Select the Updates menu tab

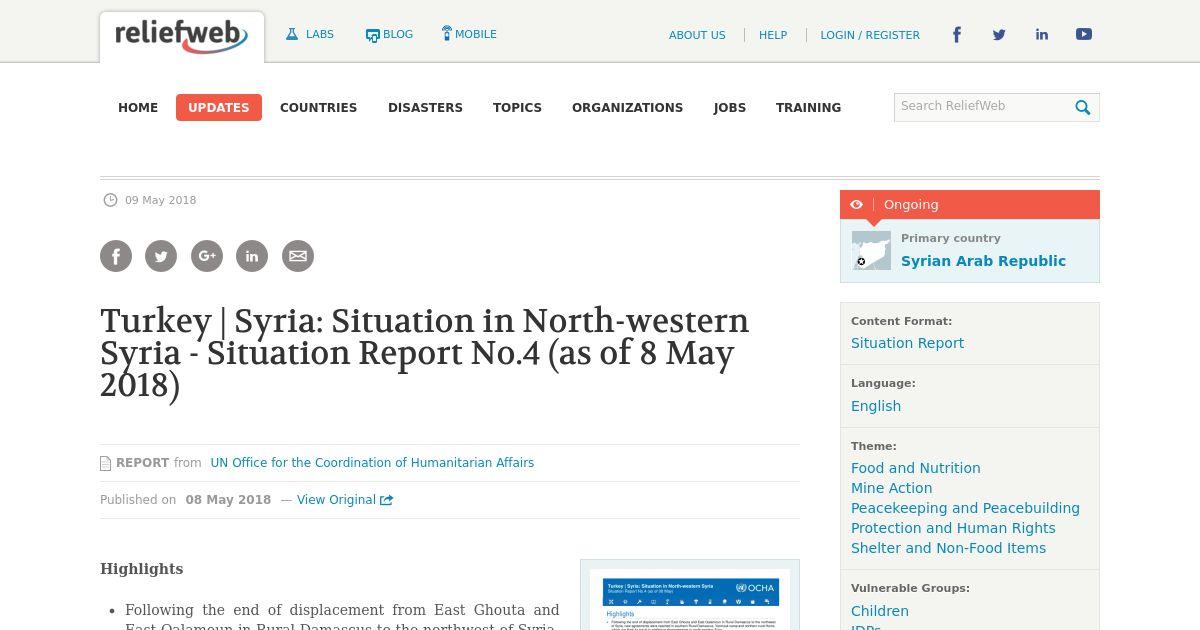(x=219, y=108)
